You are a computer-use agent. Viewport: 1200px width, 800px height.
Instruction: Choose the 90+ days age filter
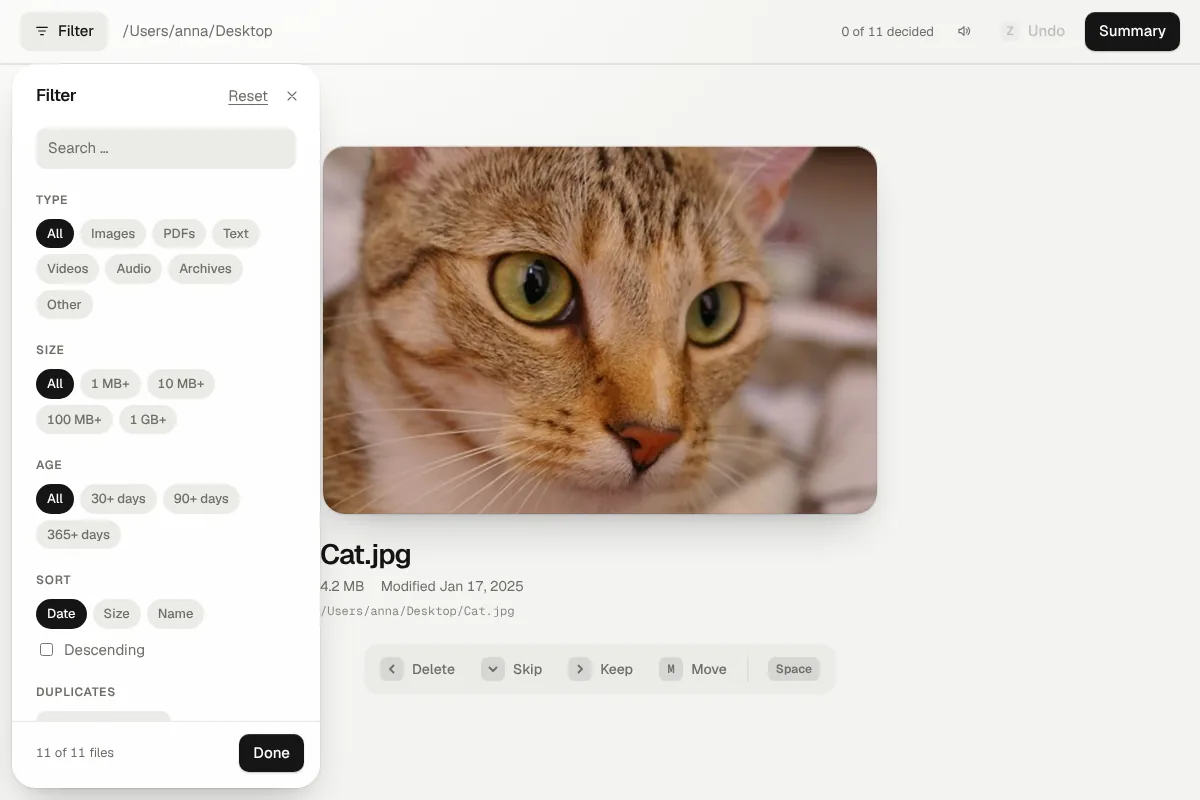[x=201, y=499]
